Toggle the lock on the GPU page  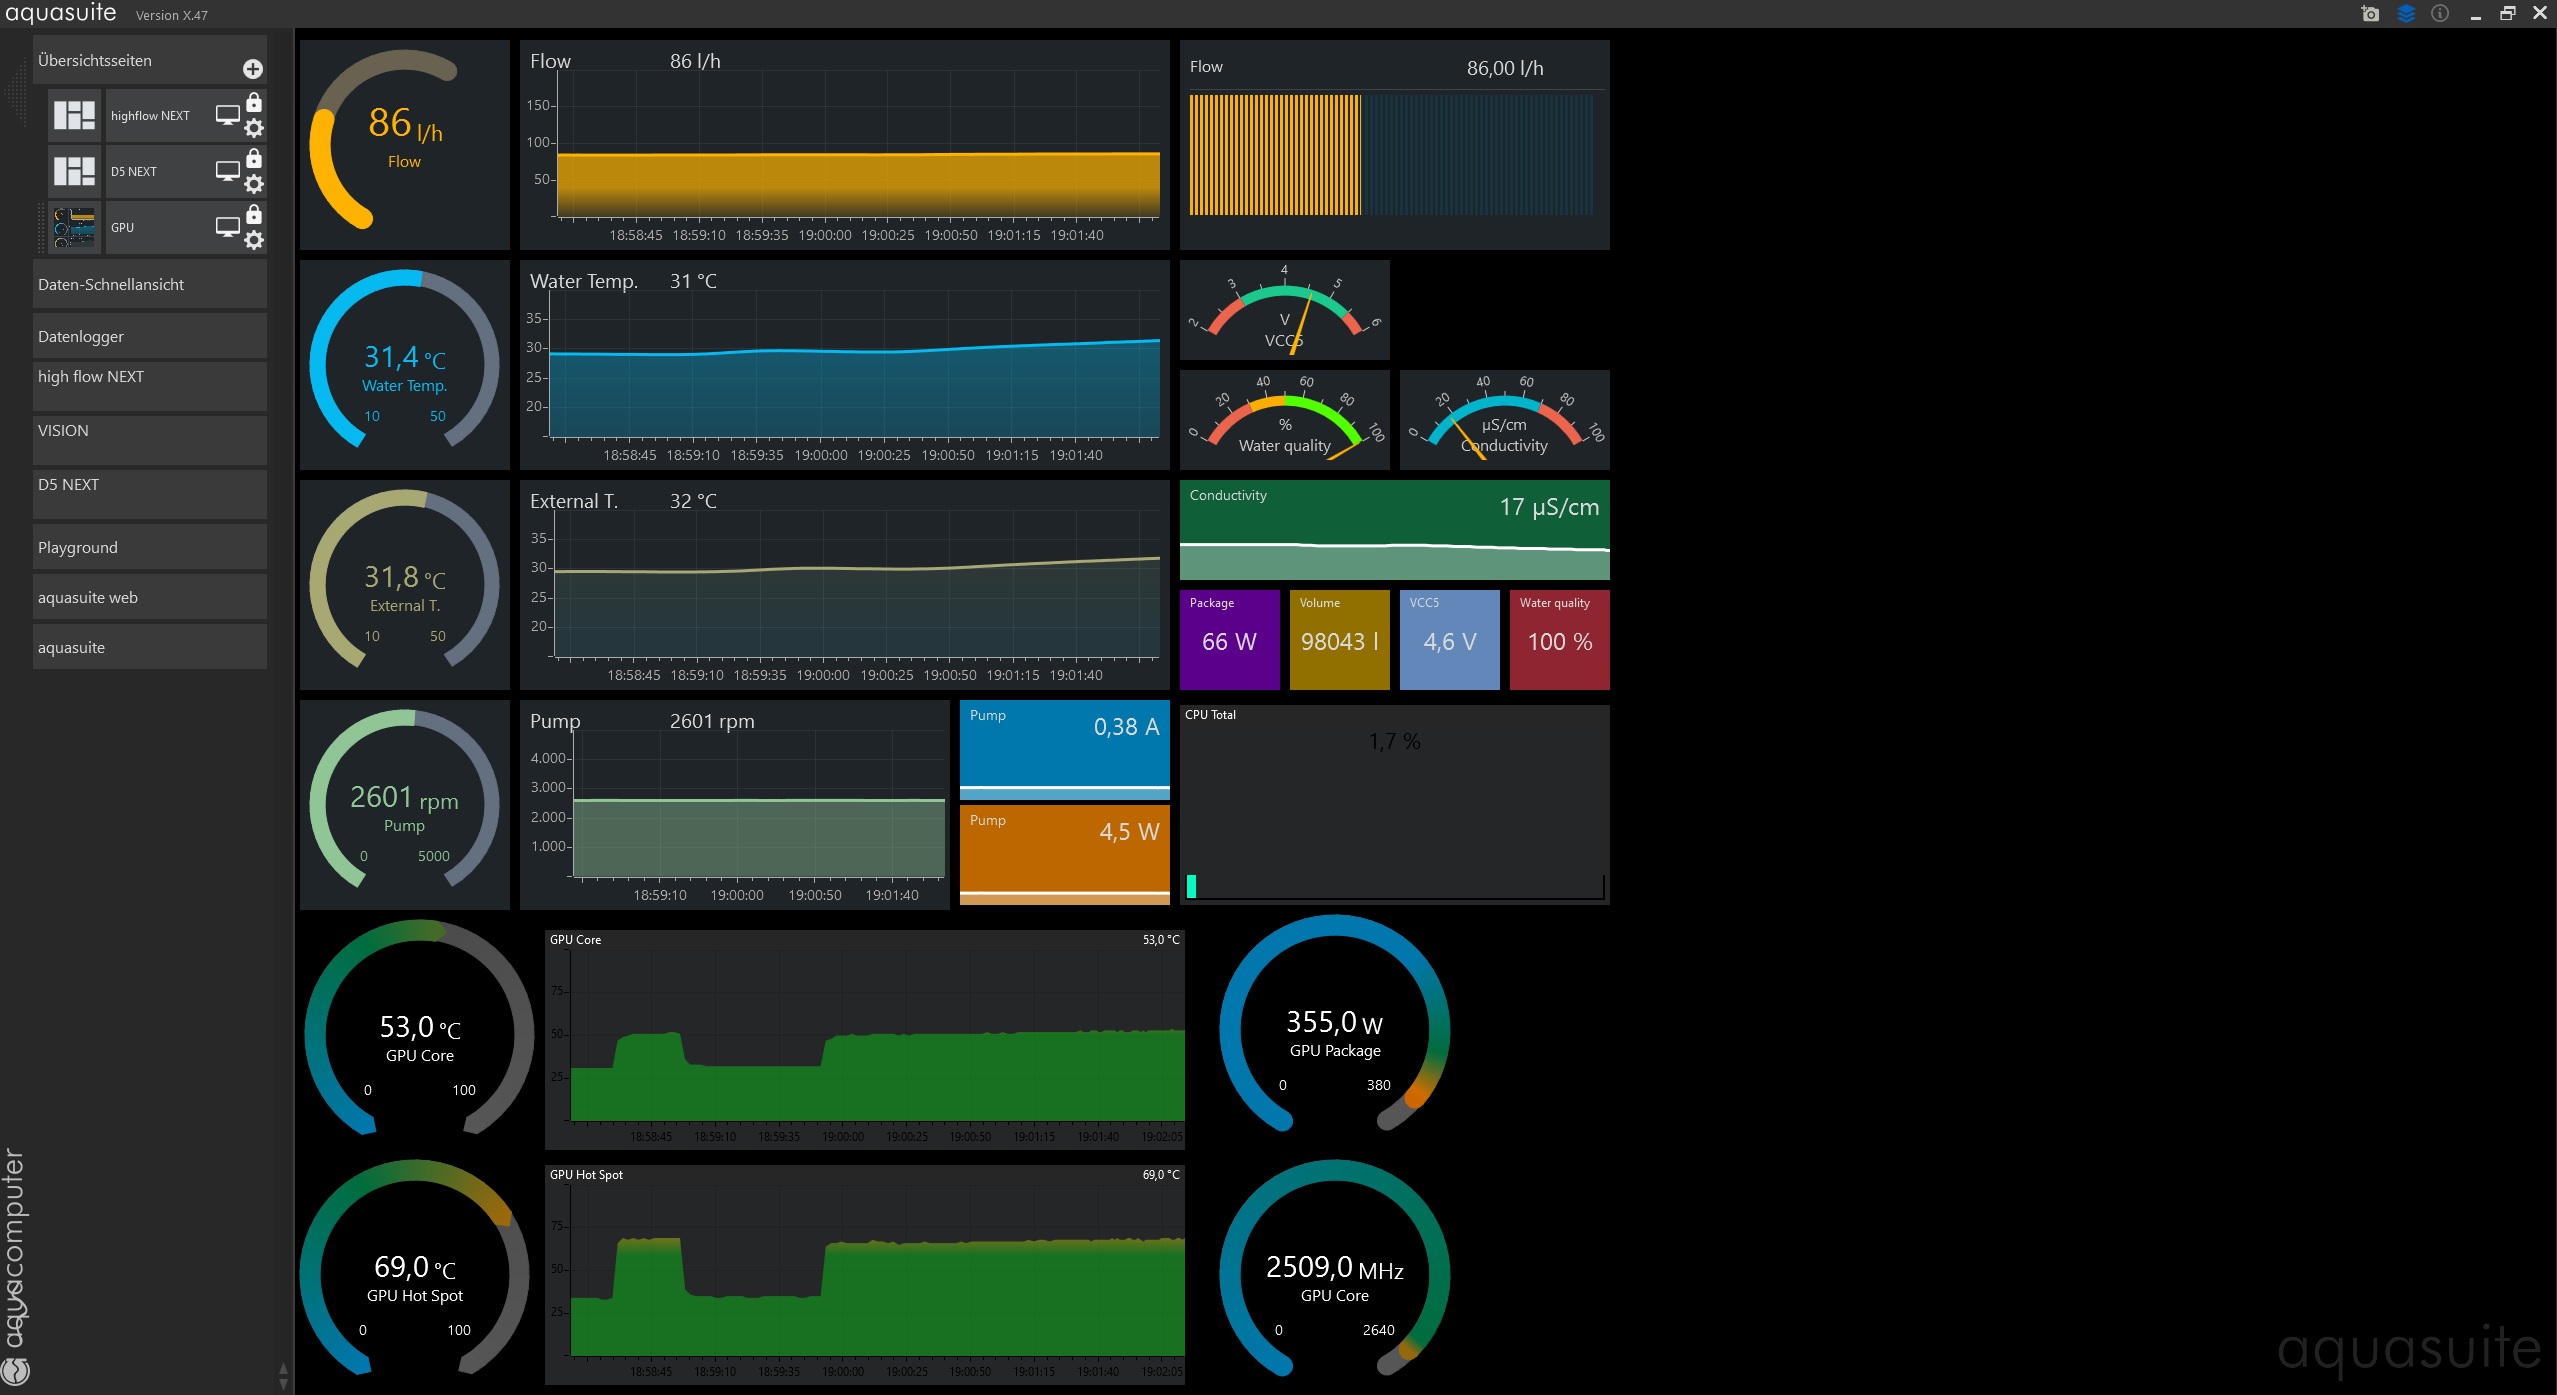(x=254, y=215)
